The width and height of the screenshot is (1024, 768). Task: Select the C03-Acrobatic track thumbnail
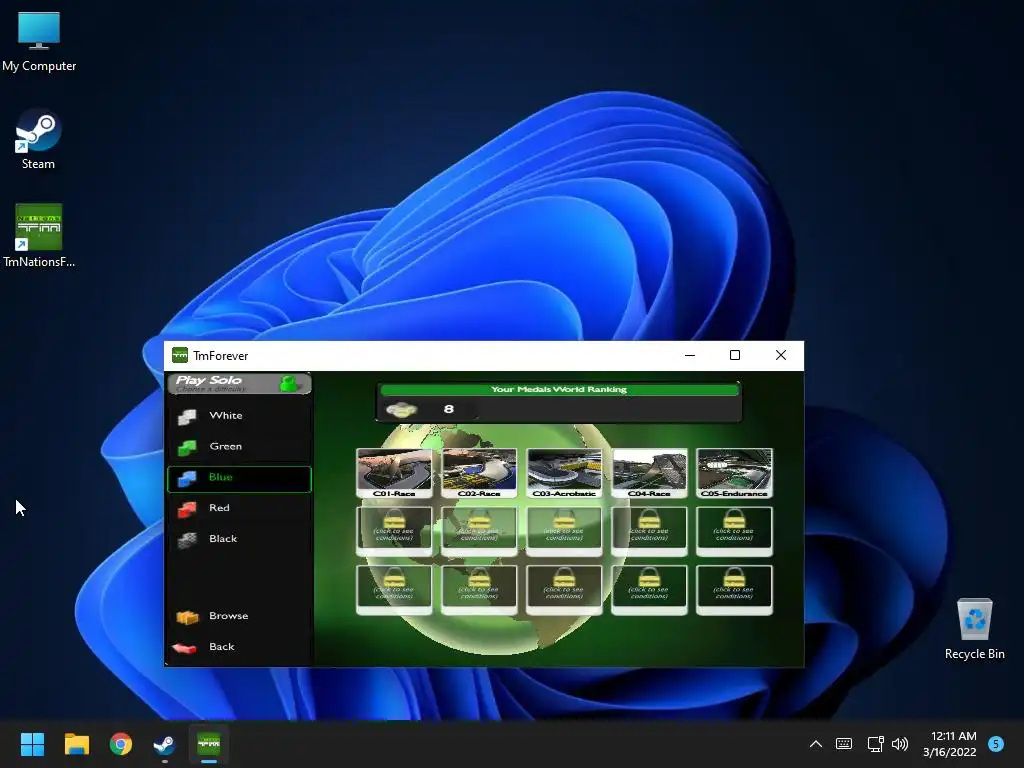click(564, 473)
